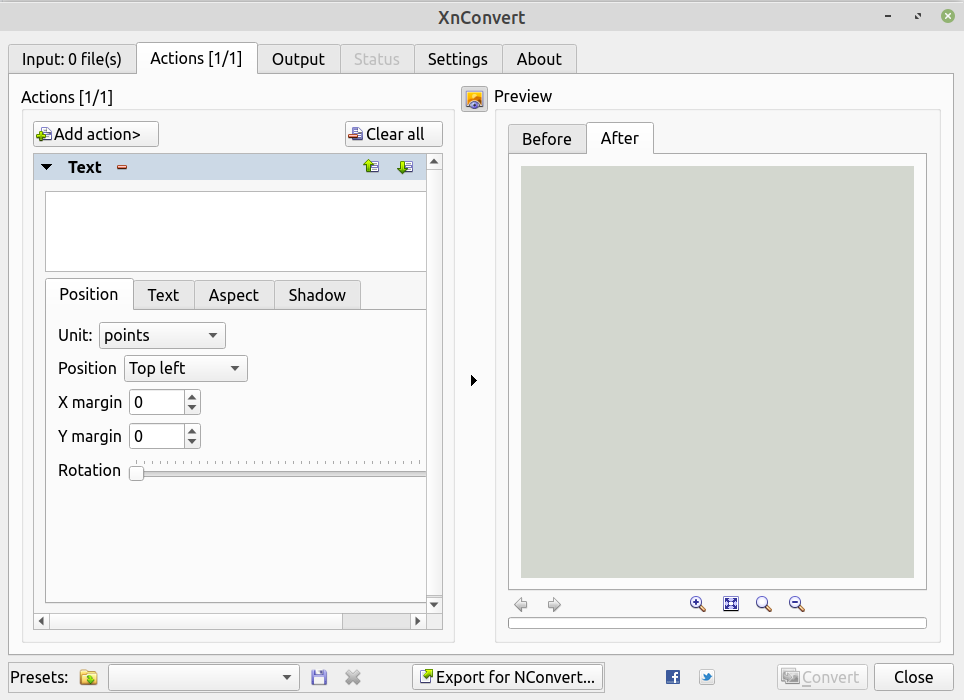Reset preview zoom to actual size

click(764, 604)
